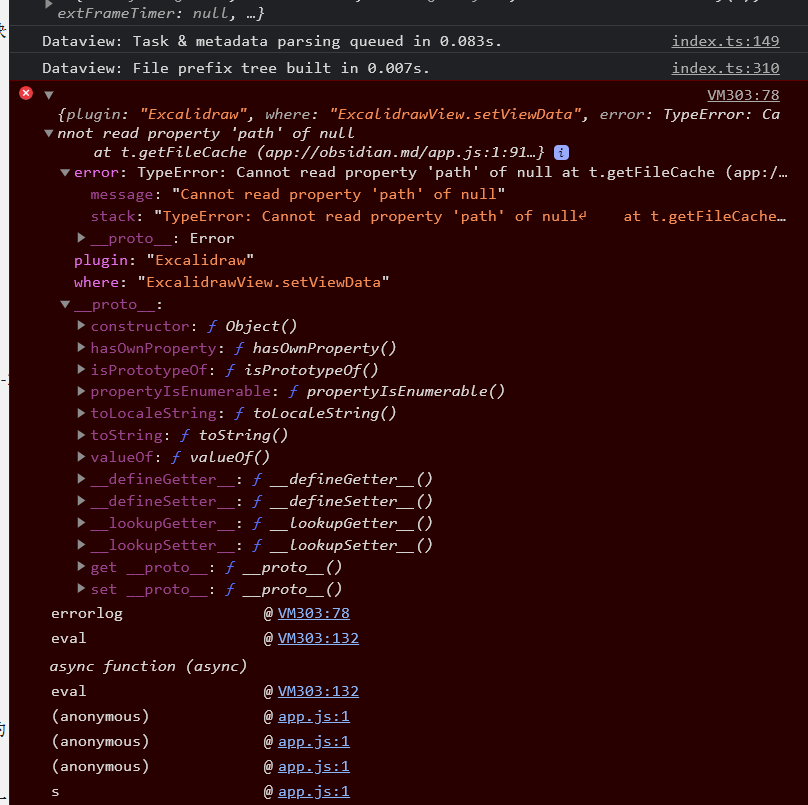
Task: Click the ƒ icon beside __defineGetter__
Action: 256,478
